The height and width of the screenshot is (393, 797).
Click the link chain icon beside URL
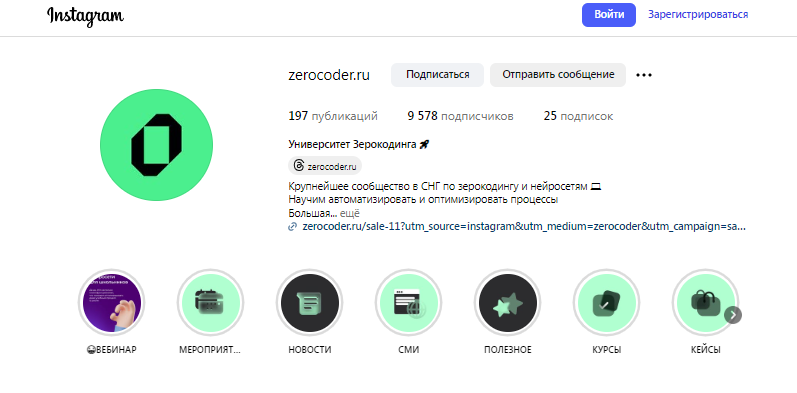pos(292,227)
